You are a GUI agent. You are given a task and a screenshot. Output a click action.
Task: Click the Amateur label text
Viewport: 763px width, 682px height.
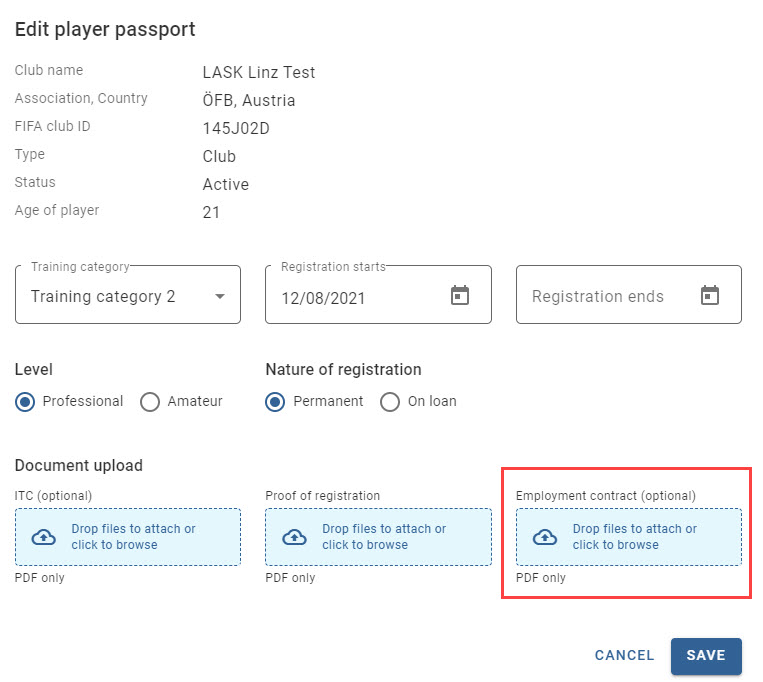[195, 401]
